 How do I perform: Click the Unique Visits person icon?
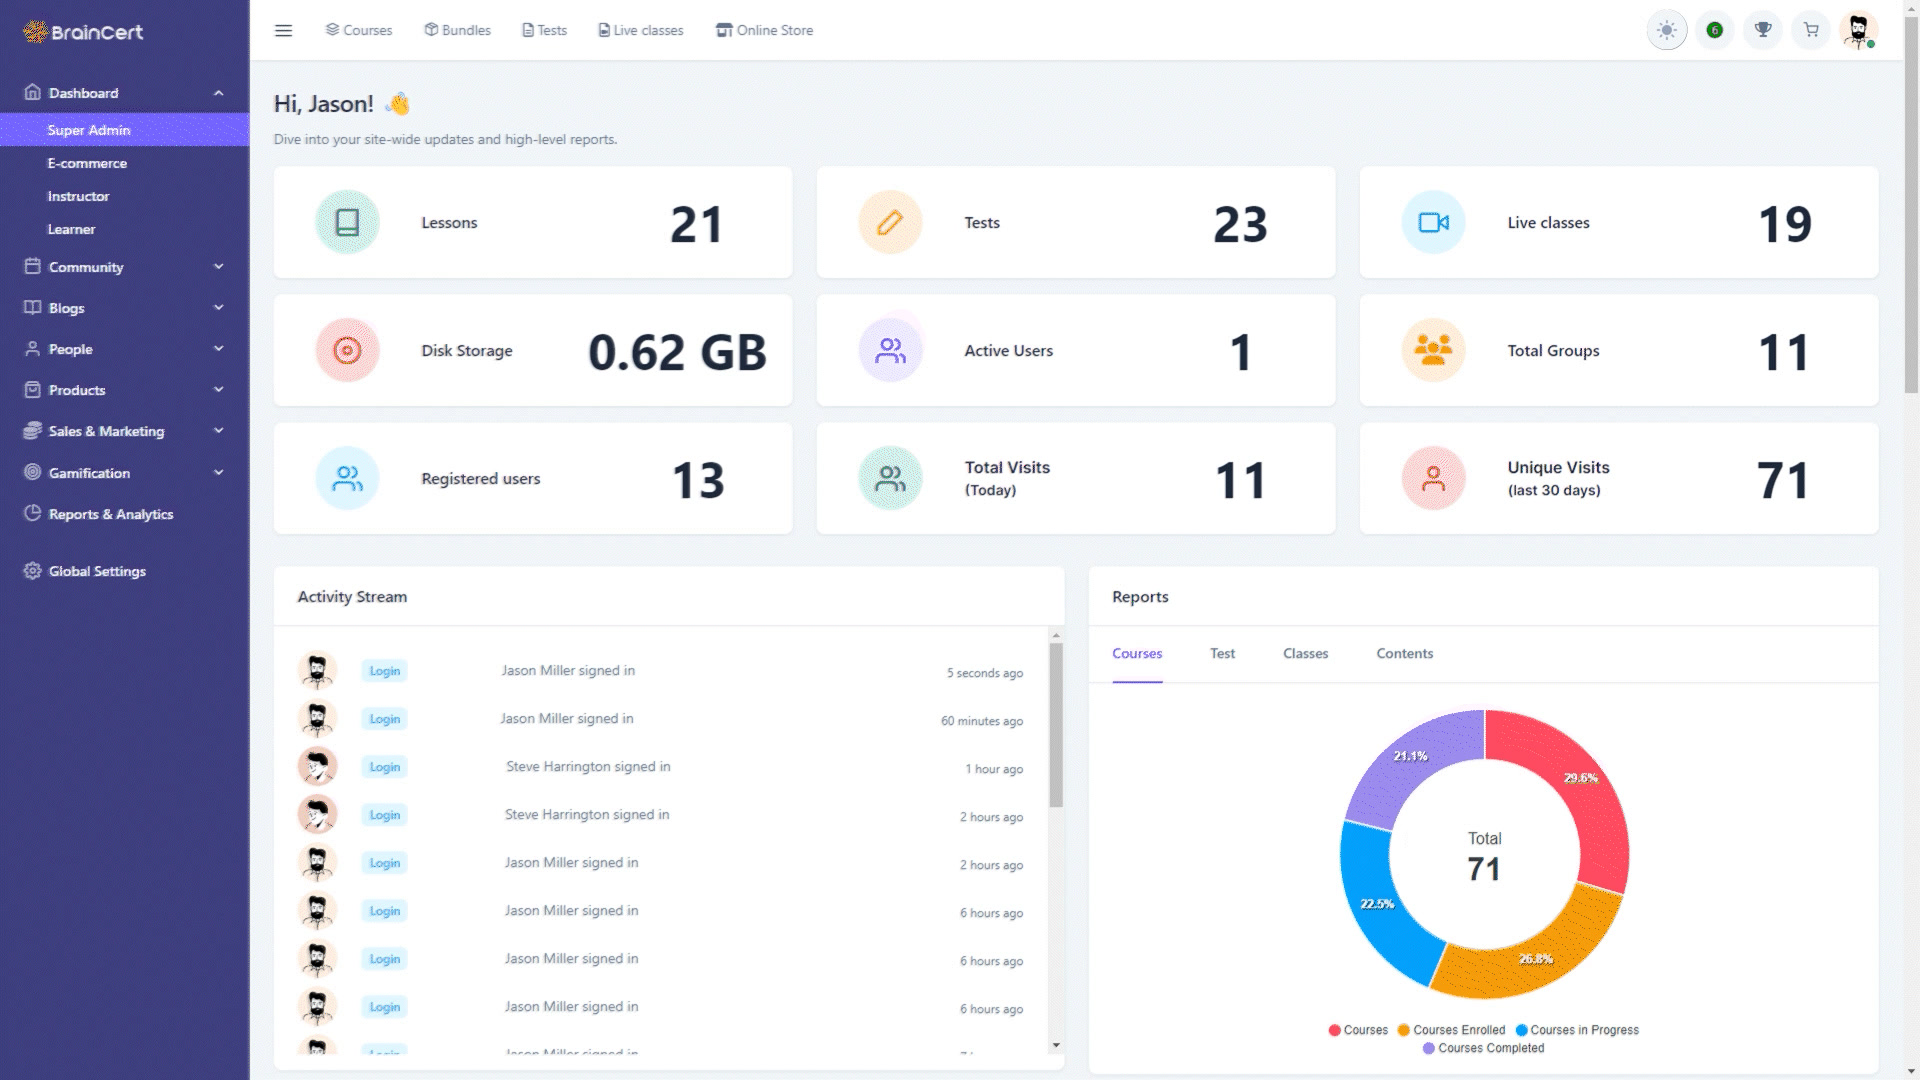pyautogui.click(x=1433, y=478)
